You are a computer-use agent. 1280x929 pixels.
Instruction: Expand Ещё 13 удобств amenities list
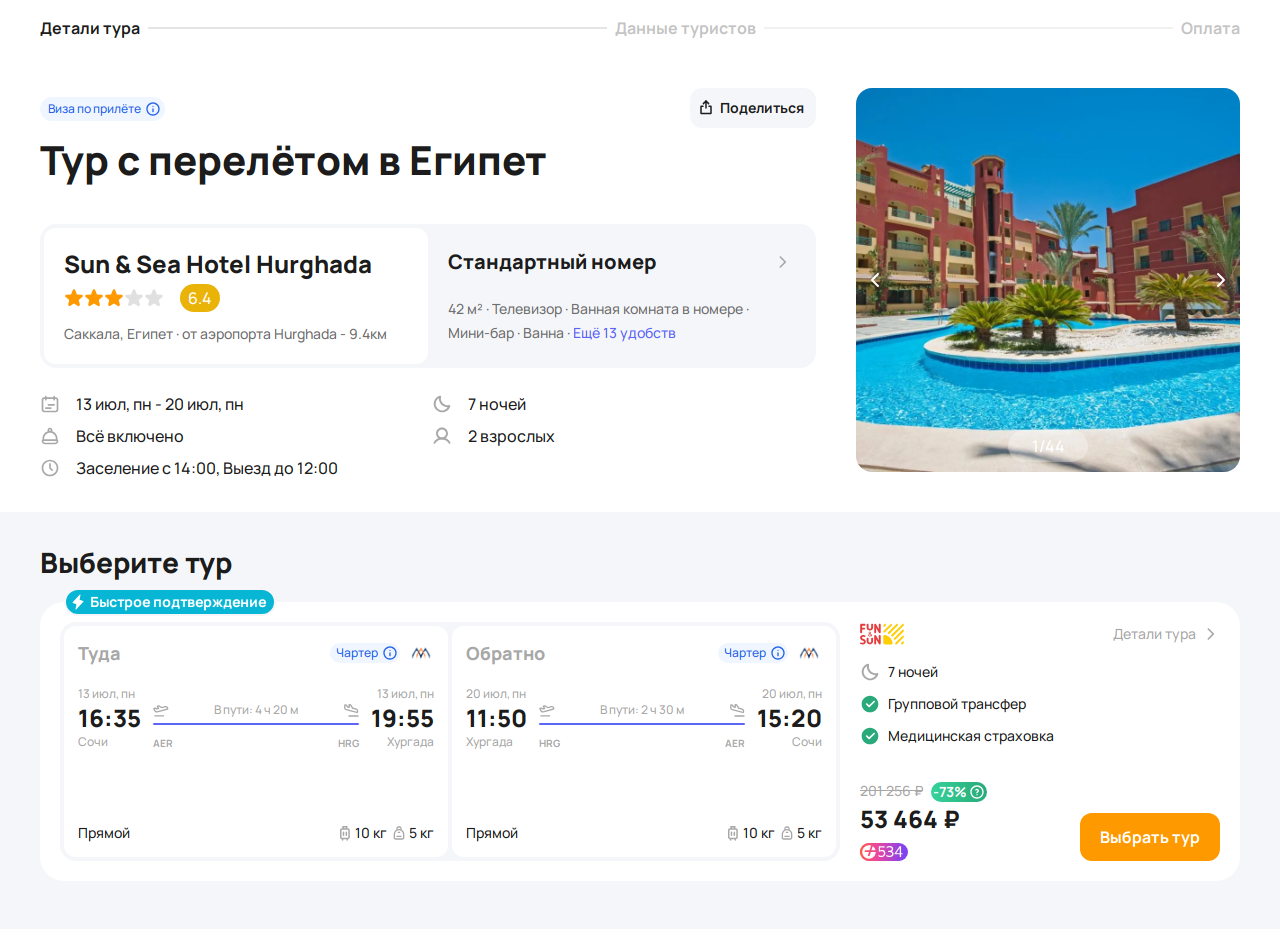[624, 333]
